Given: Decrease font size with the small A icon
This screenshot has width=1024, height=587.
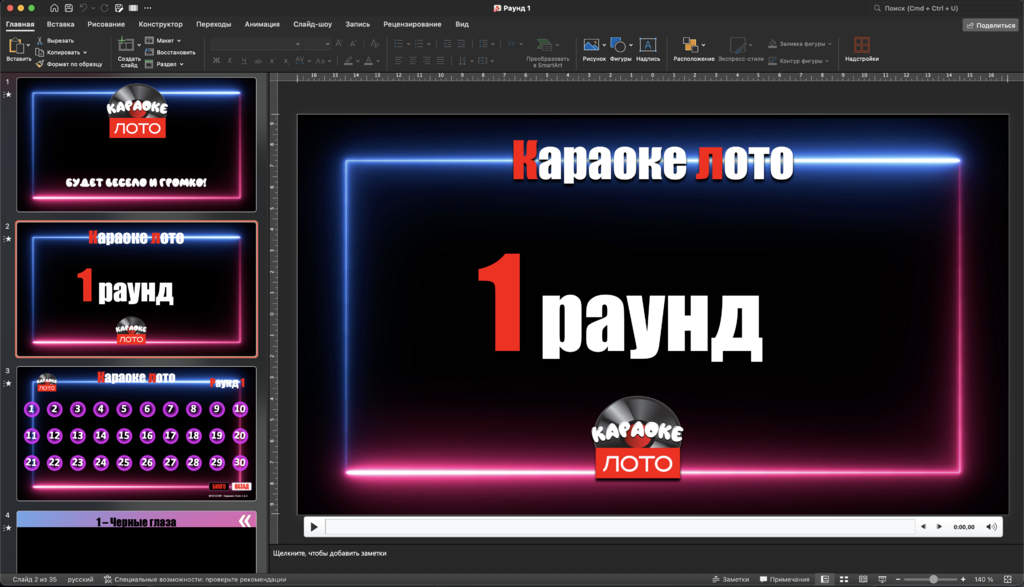Looking at the screenshot, I should click(353, 44).
